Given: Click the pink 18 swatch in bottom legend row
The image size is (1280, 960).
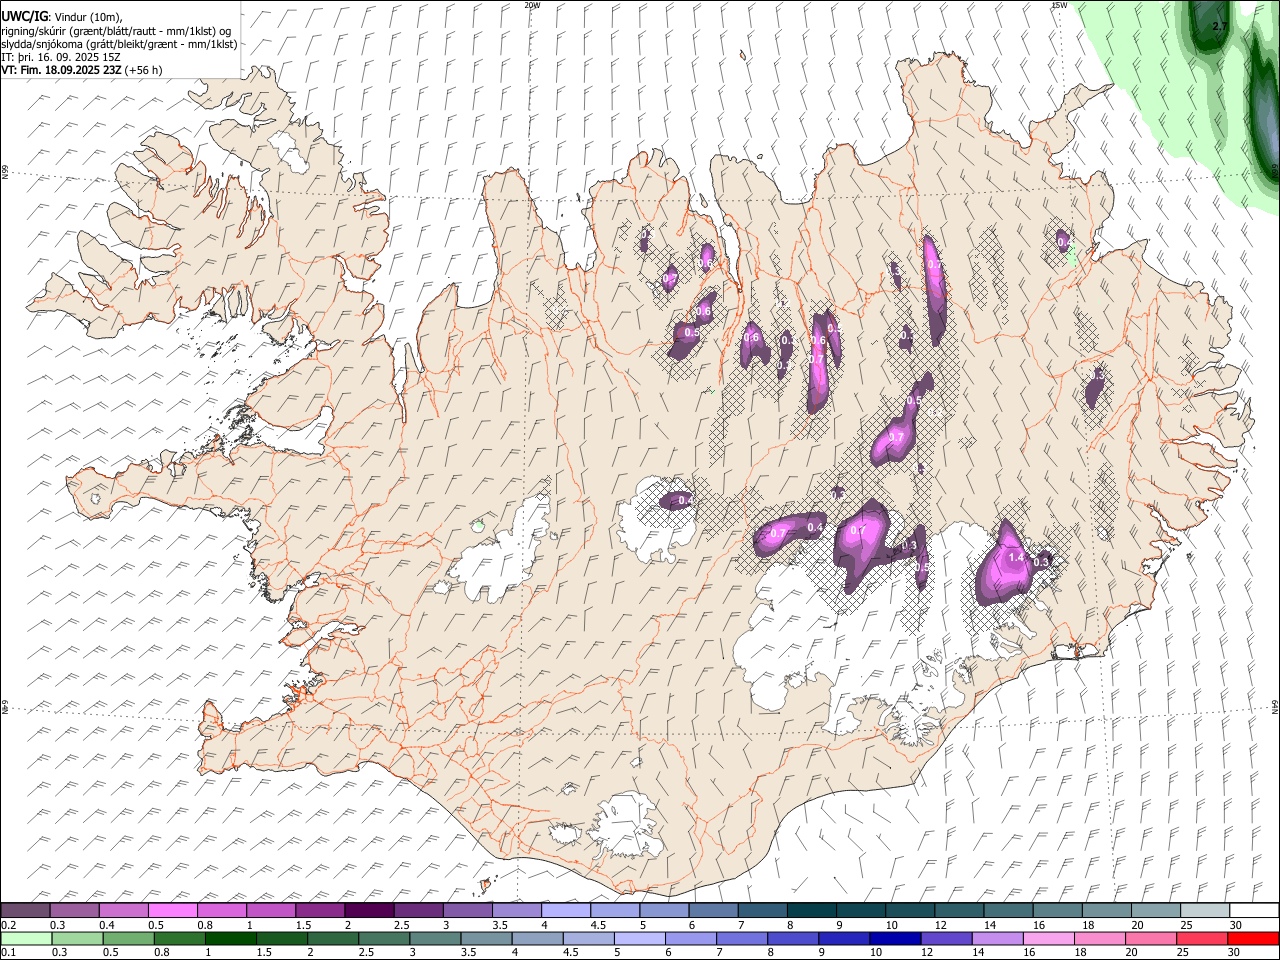Looking at the screenshot, I should tap(1098, 938).
